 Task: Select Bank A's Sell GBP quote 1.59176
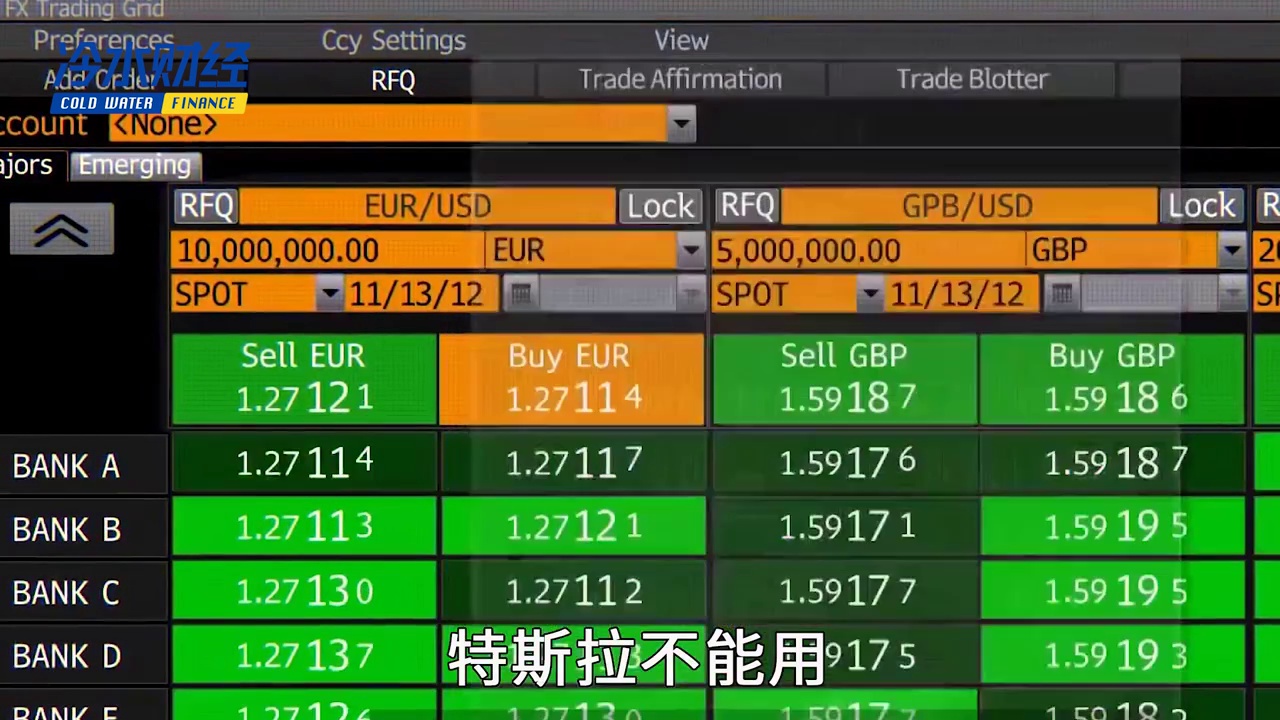tap(845, 463)
